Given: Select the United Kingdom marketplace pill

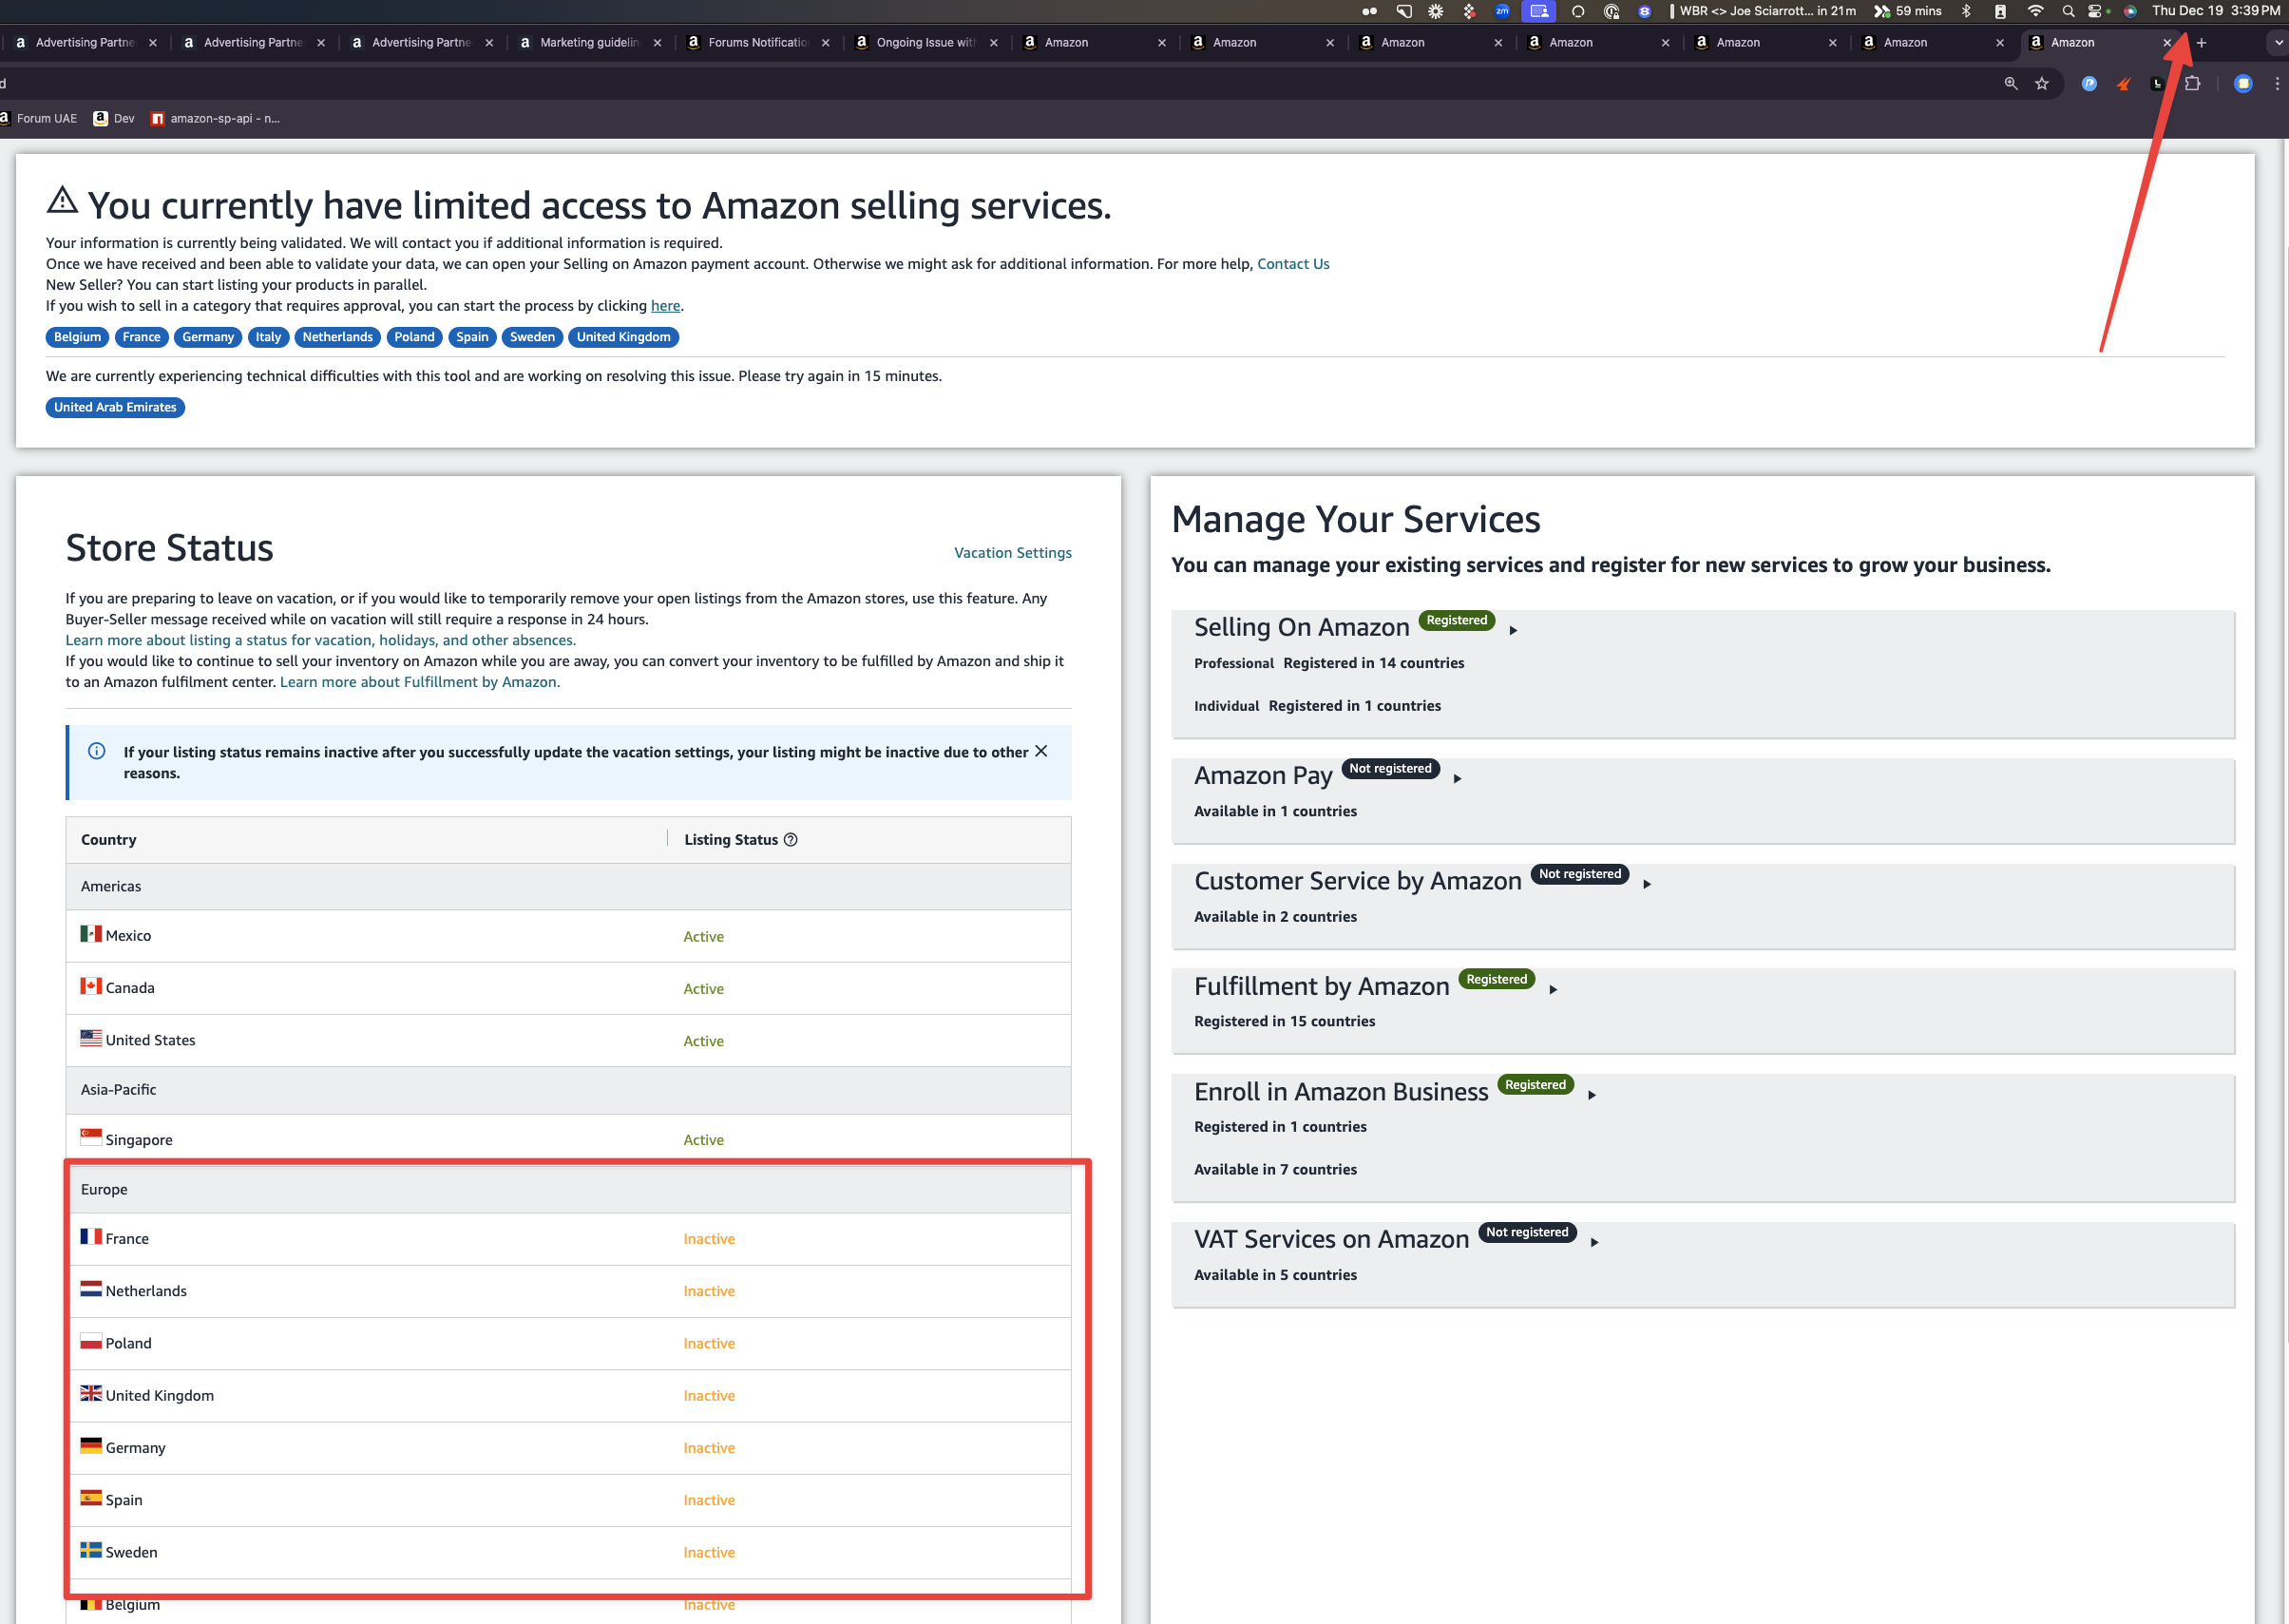Looking at the screenshot, I should pos(623,337).
